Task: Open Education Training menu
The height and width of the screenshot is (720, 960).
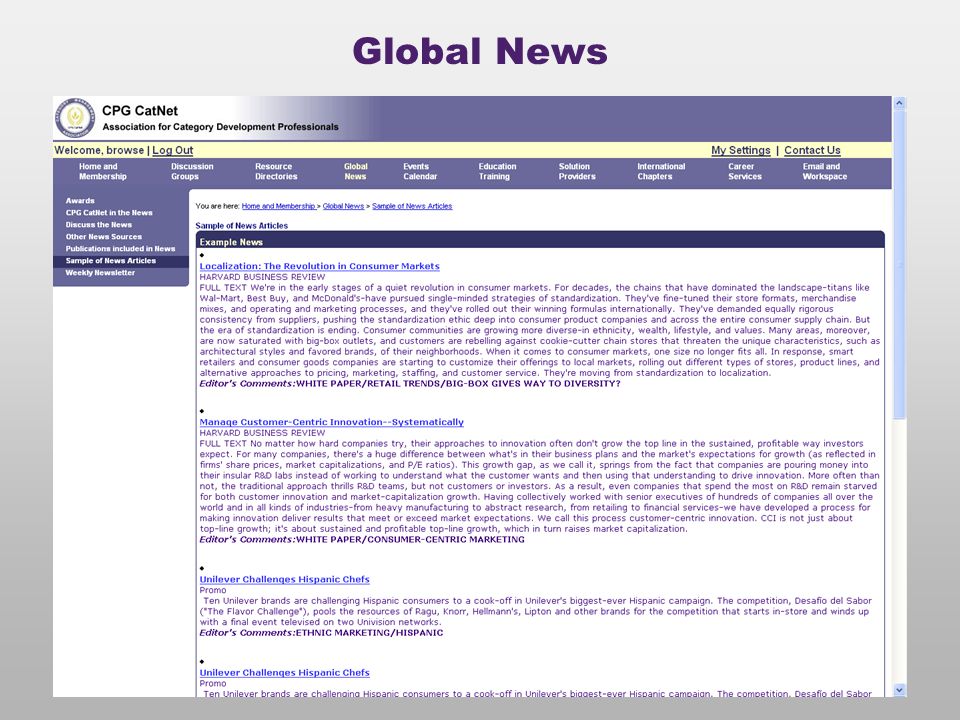Action: click(x=497, y=171)
